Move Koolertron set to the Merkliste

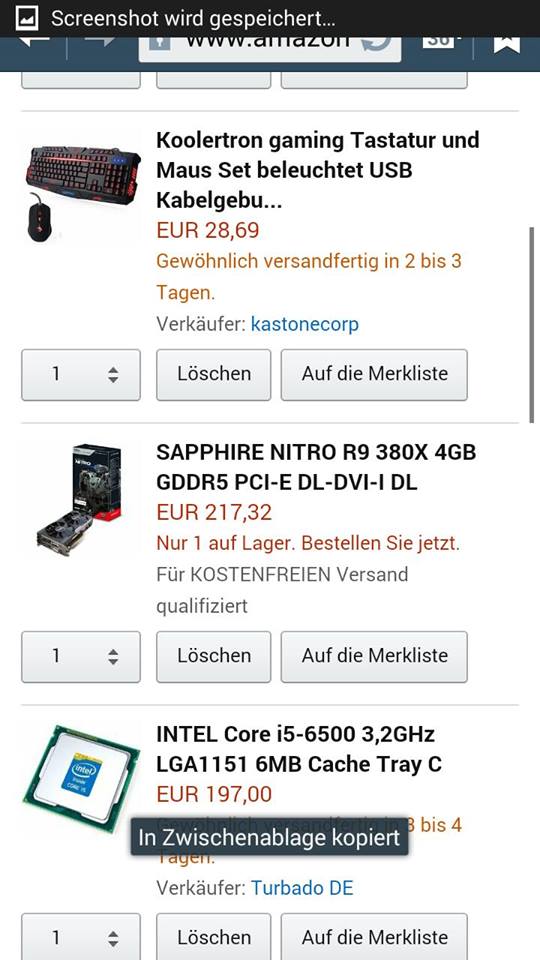[374, 375]
